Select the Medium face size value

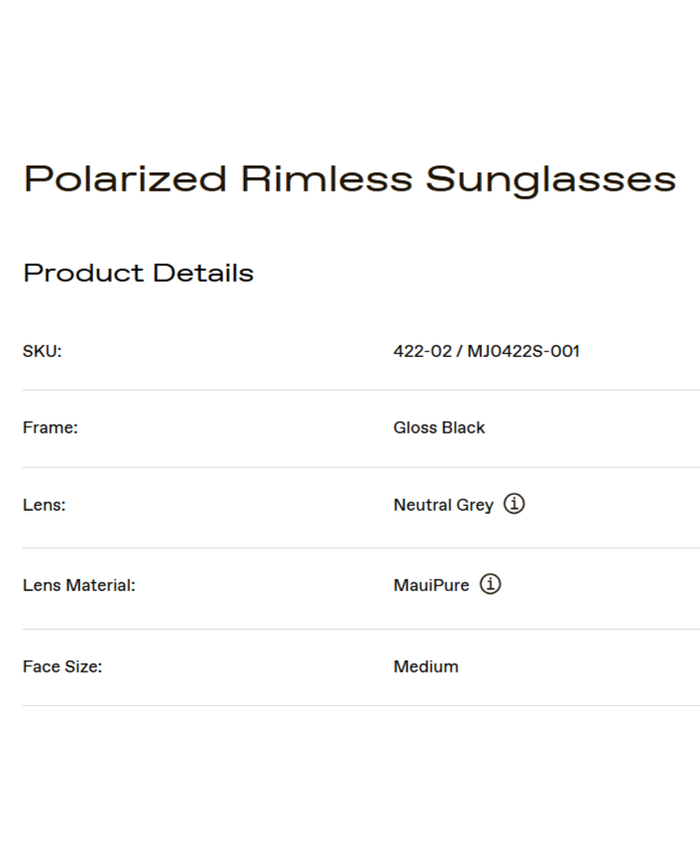(426, 666)
